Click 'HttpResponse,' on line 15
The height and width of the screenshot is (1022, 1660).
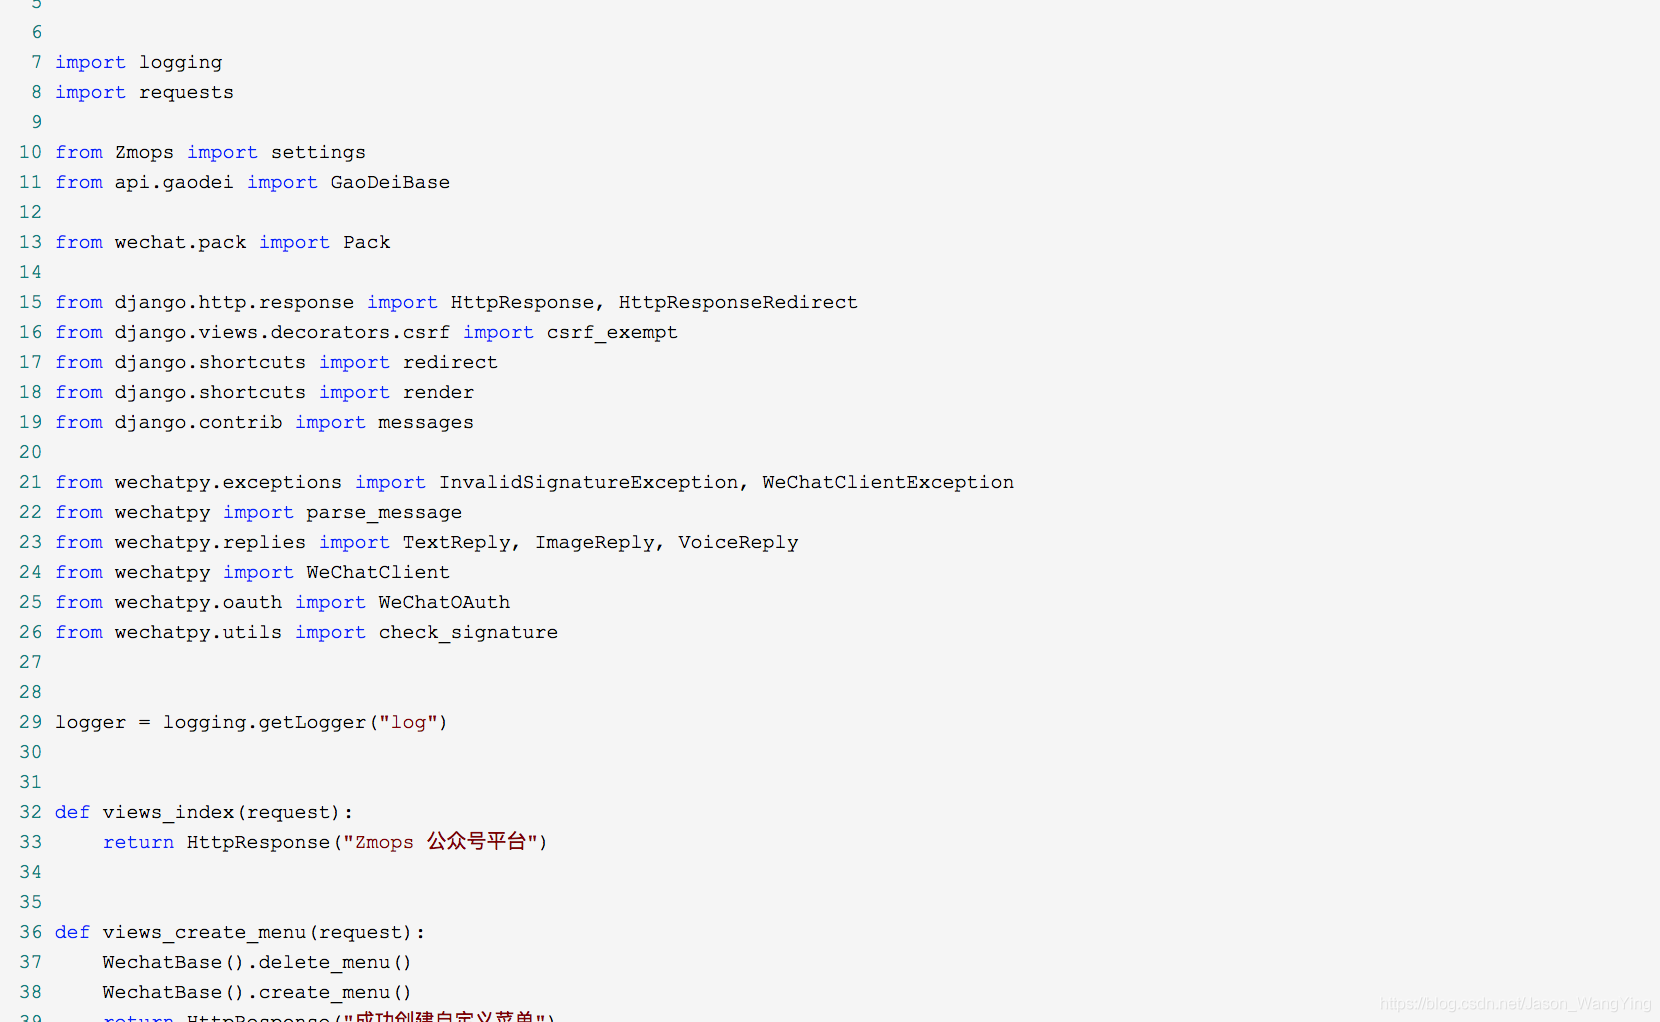tap(527, 302)
